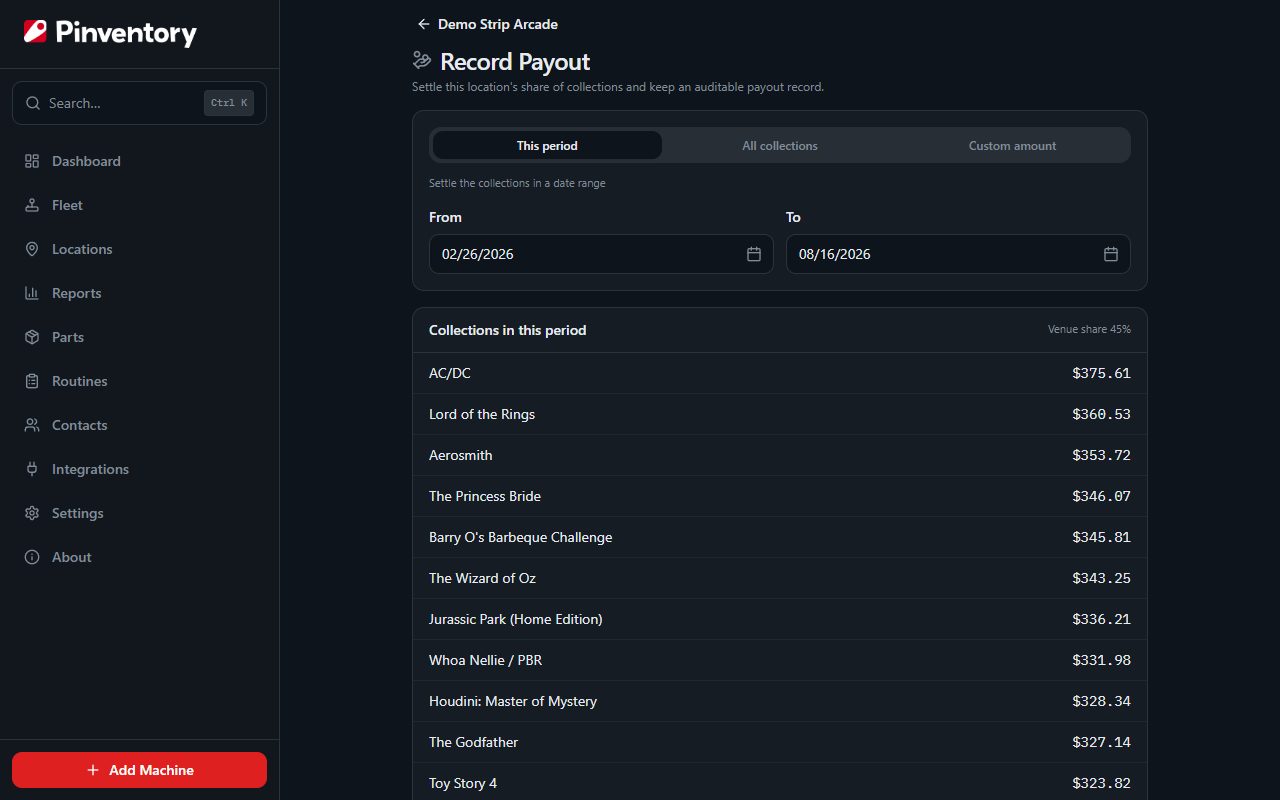Open Dashboard in the sidebar
The width and height of the screenshot is (1280, 800).
coord(139,161)
